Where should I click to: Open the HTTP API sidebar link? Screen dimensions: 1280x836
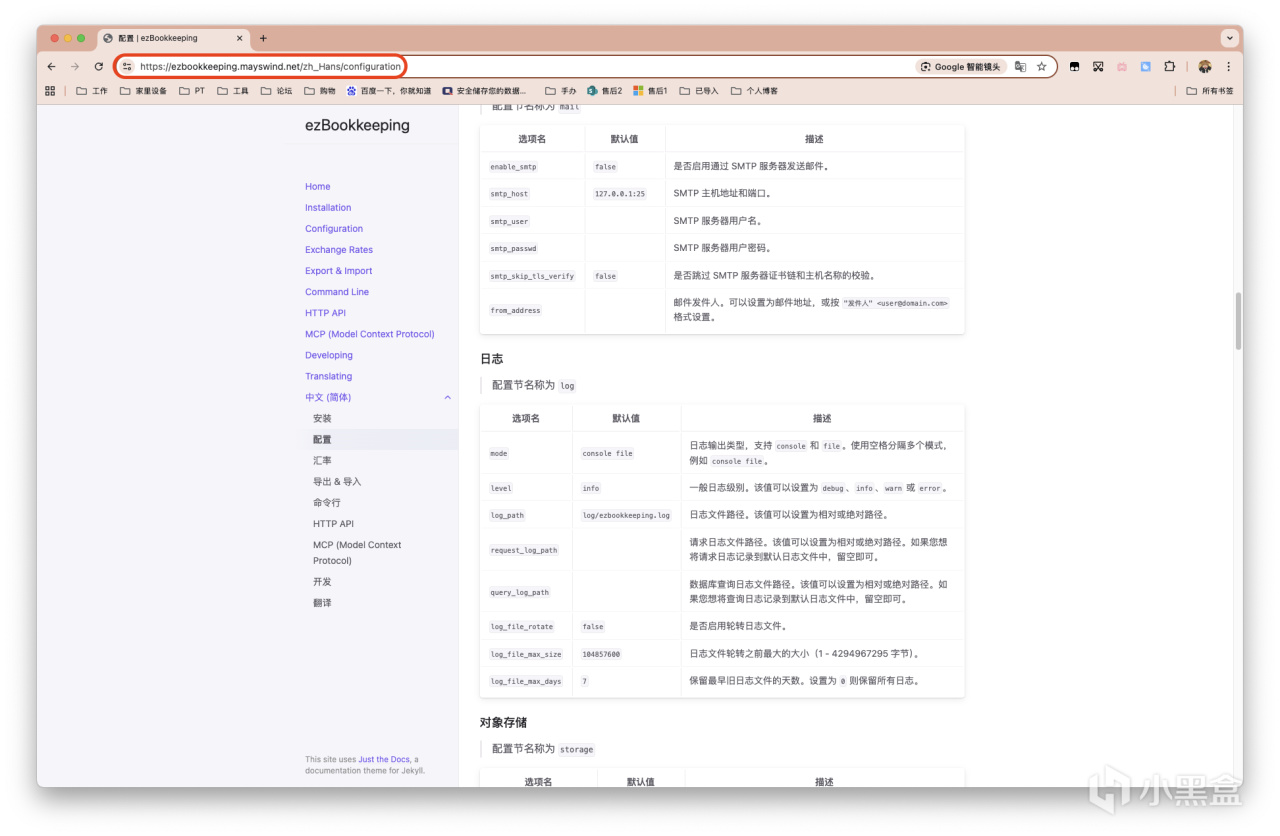tap(325, 313)
